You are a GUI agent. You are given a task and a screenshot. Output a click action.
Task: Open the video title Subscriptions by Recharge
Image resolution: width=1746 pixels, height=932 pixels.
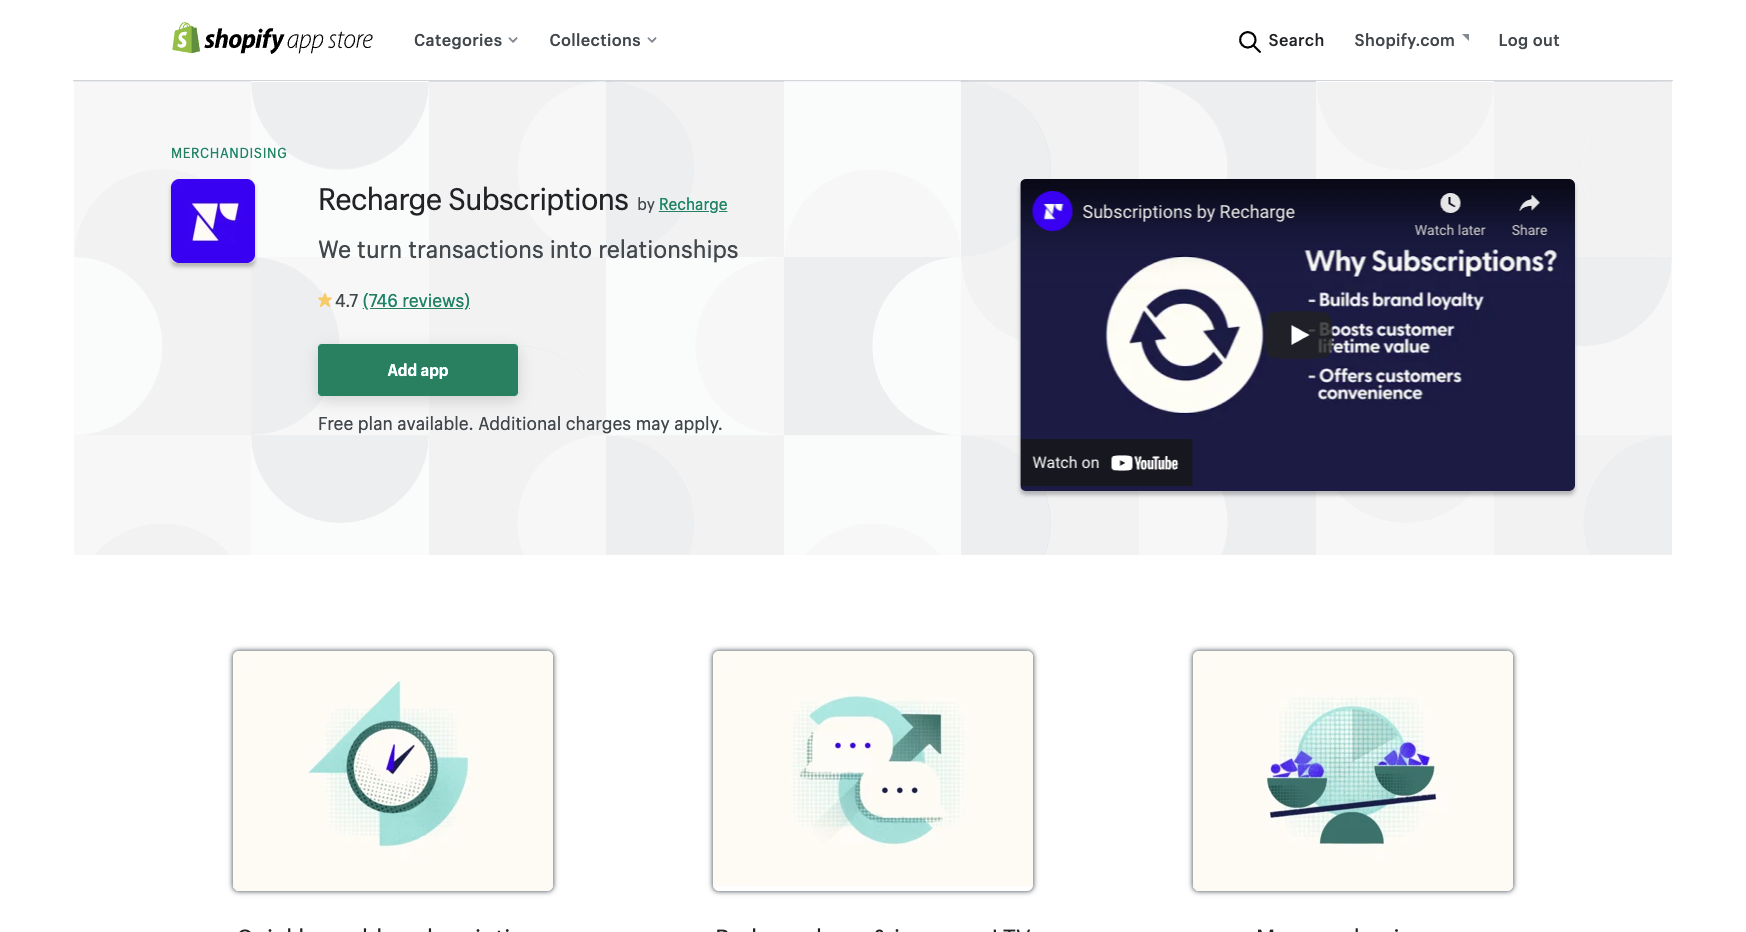pyautogui.click(x=1188, y=212)
